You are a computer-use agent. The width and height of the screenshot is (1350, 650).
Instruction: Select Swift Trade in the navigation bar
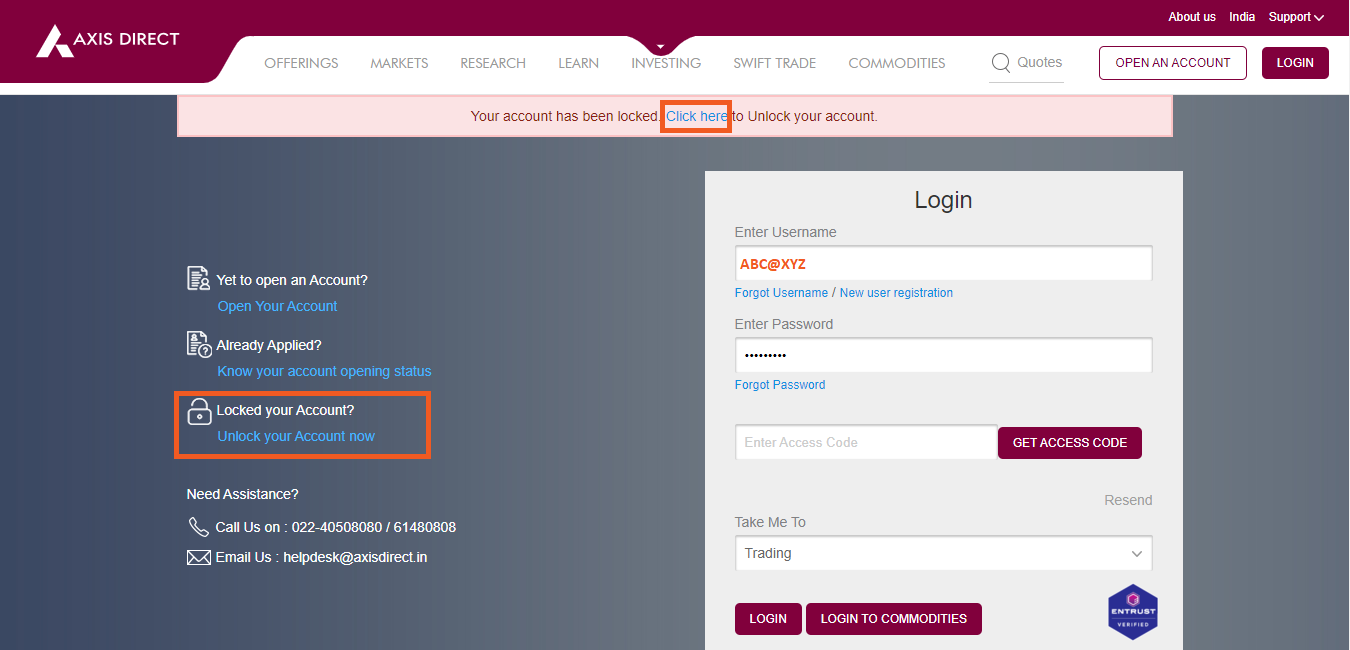coord(774,63)
